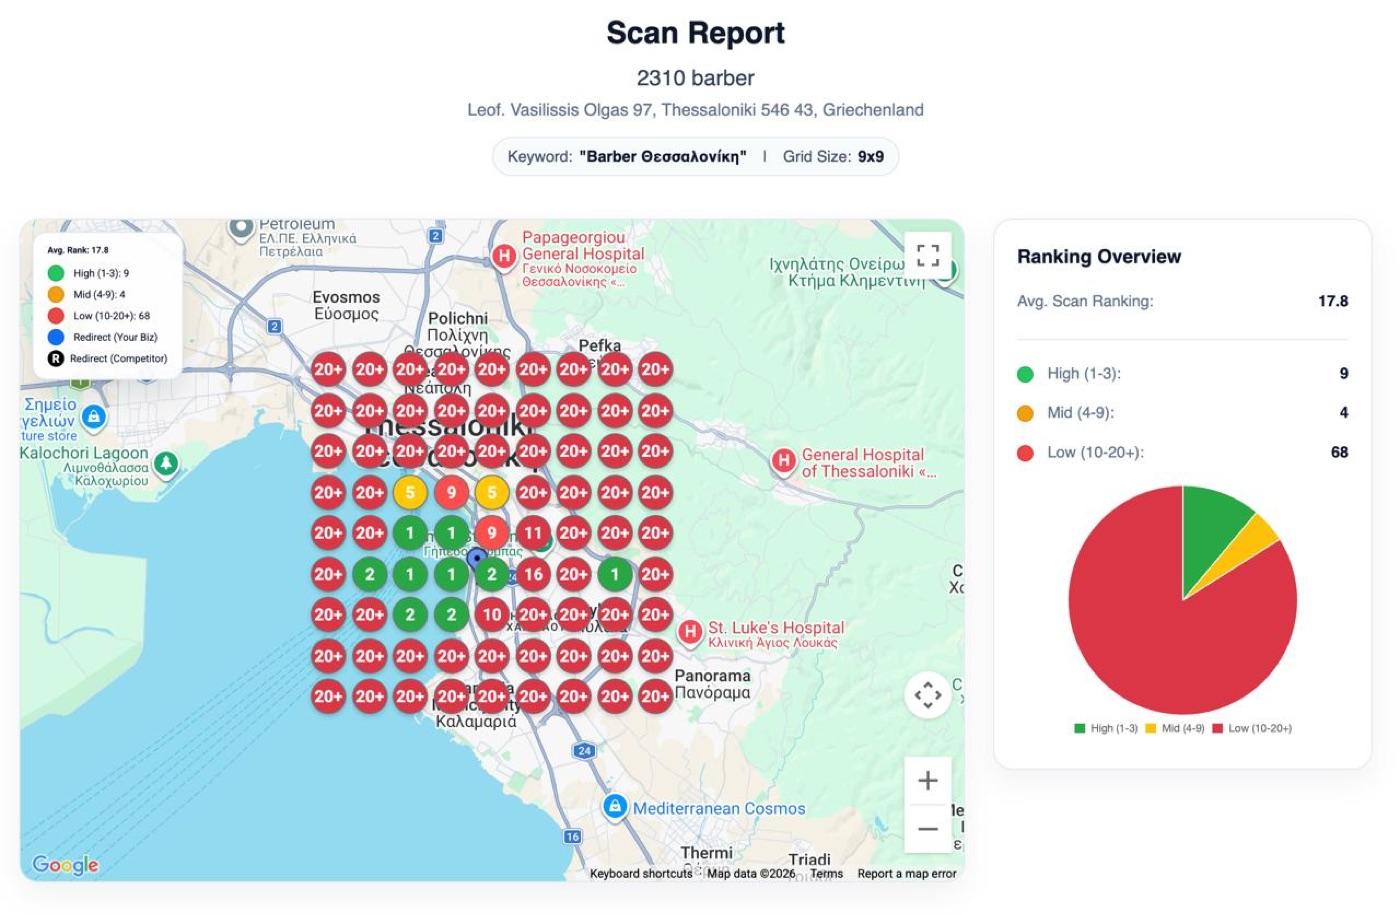Click the Kalochori Lagoon park icon
This screenshot has width=1400, height=915.
[166, 463]
